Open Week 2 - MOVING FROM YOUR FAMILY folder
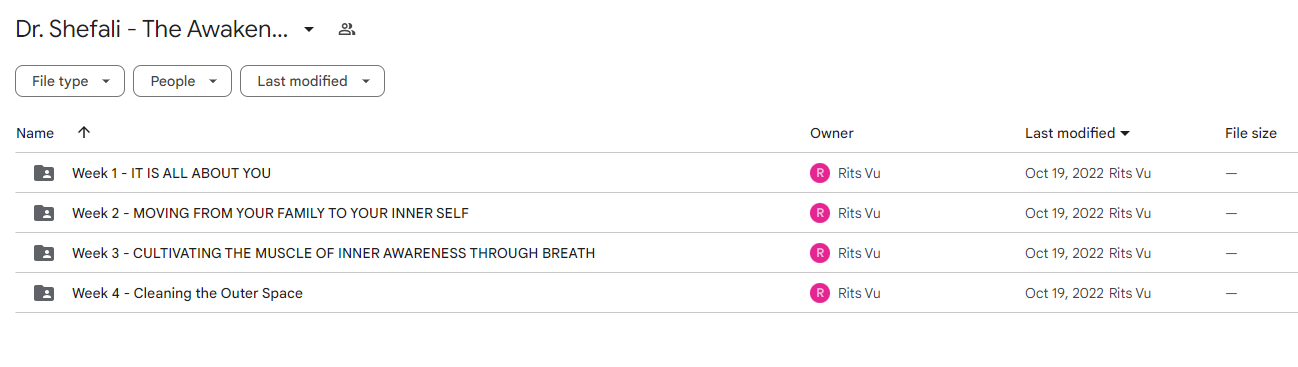1298x367 pixels. (270, 213)
